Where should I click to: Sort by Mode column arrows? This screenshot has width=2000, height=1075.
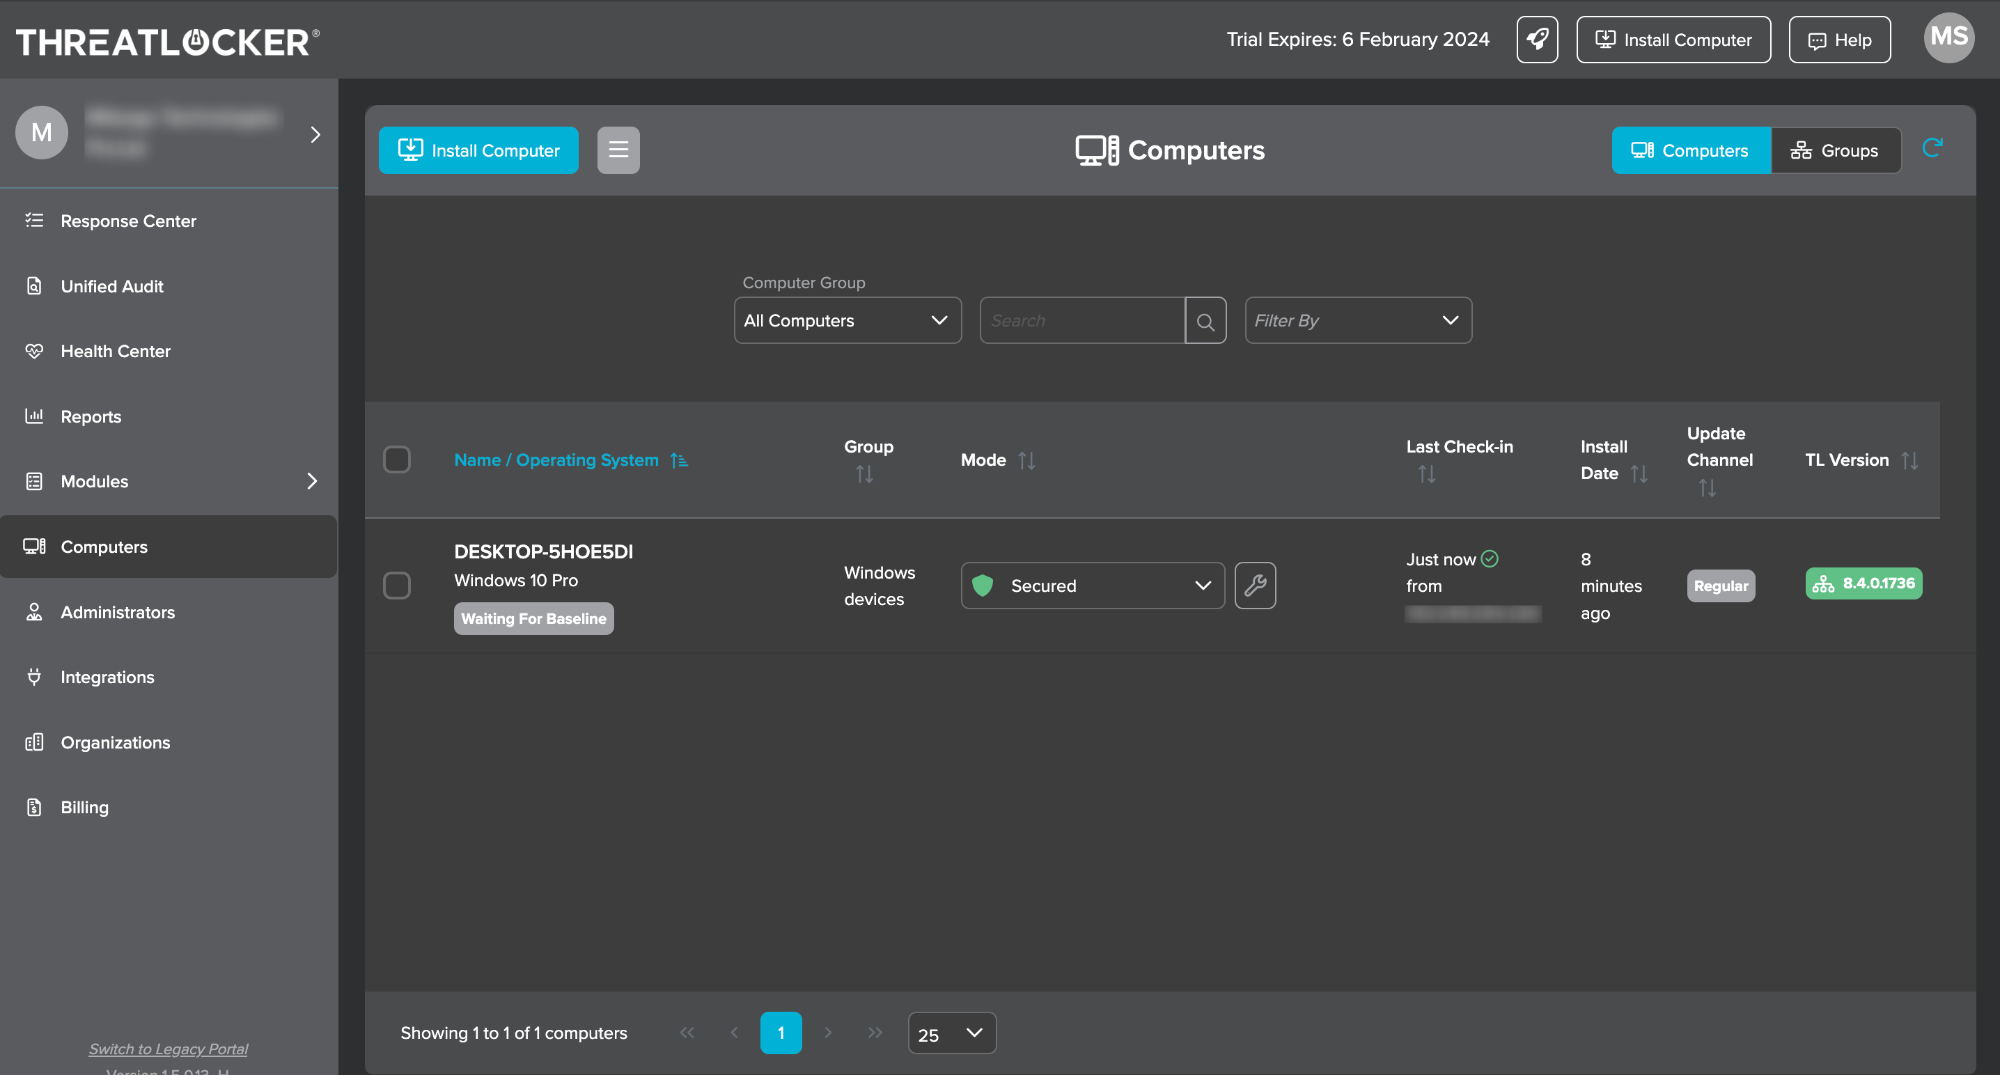(x=1027, y=460)
